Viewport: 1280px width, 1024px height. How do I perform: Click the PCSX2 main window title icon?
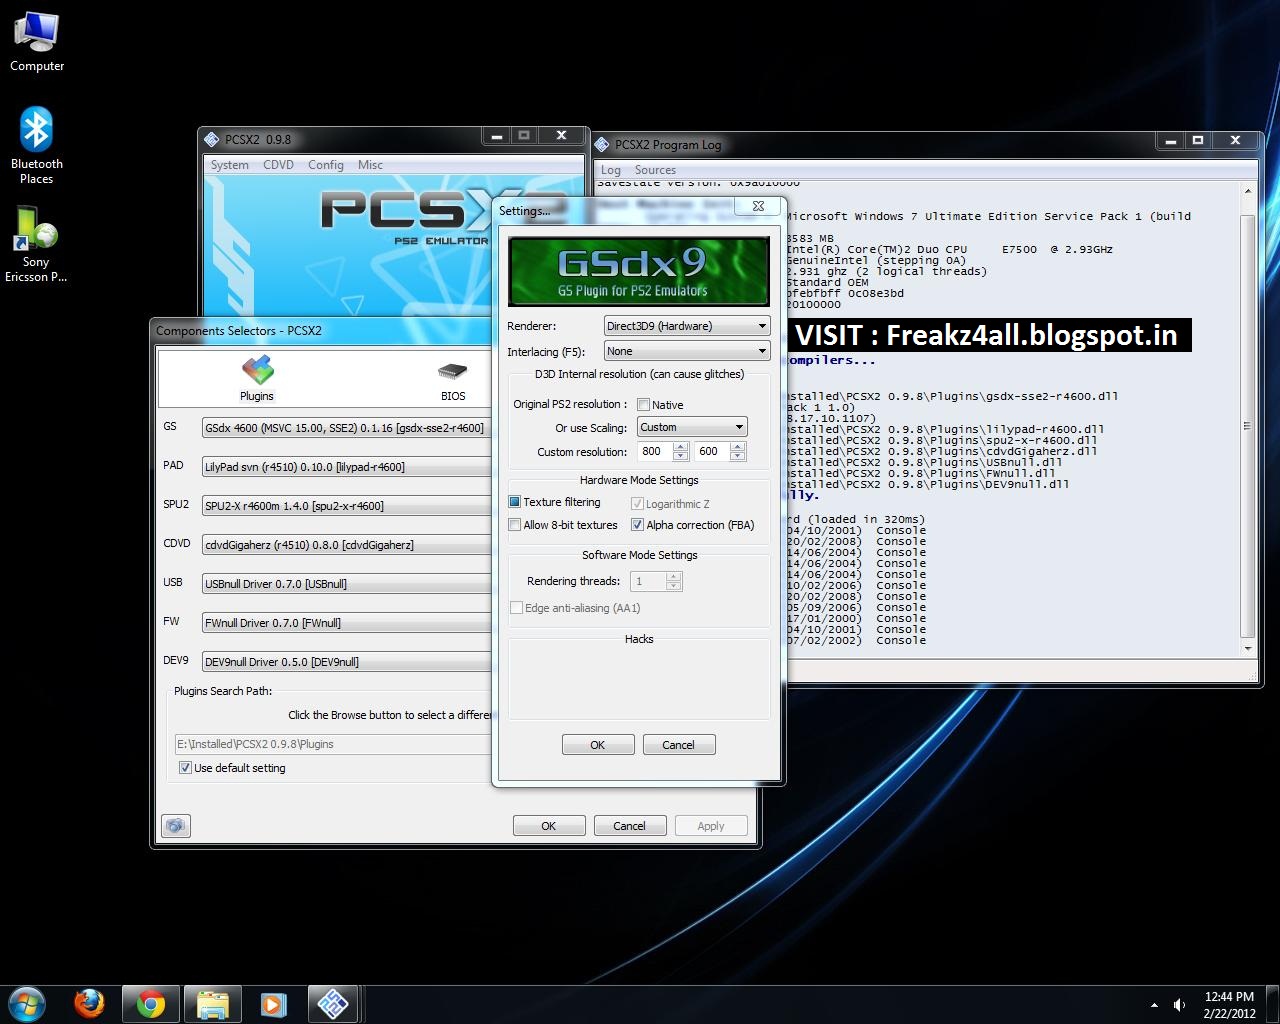212,140
